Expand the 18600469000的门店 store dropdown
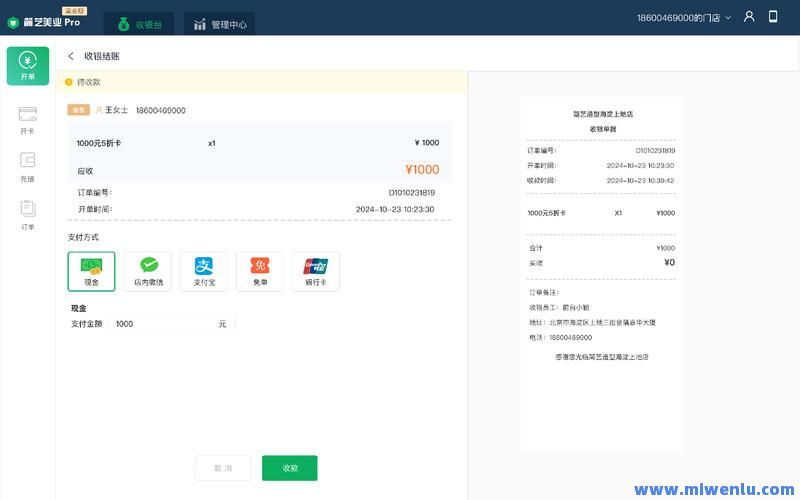 point(685,18)
